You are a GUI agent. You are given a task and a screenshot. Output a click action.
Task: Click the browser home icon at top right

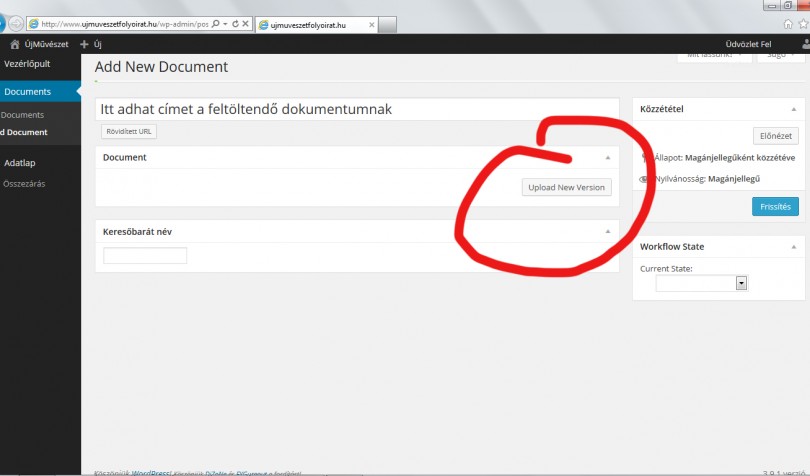pyautogui.click(x=789, y=23)
